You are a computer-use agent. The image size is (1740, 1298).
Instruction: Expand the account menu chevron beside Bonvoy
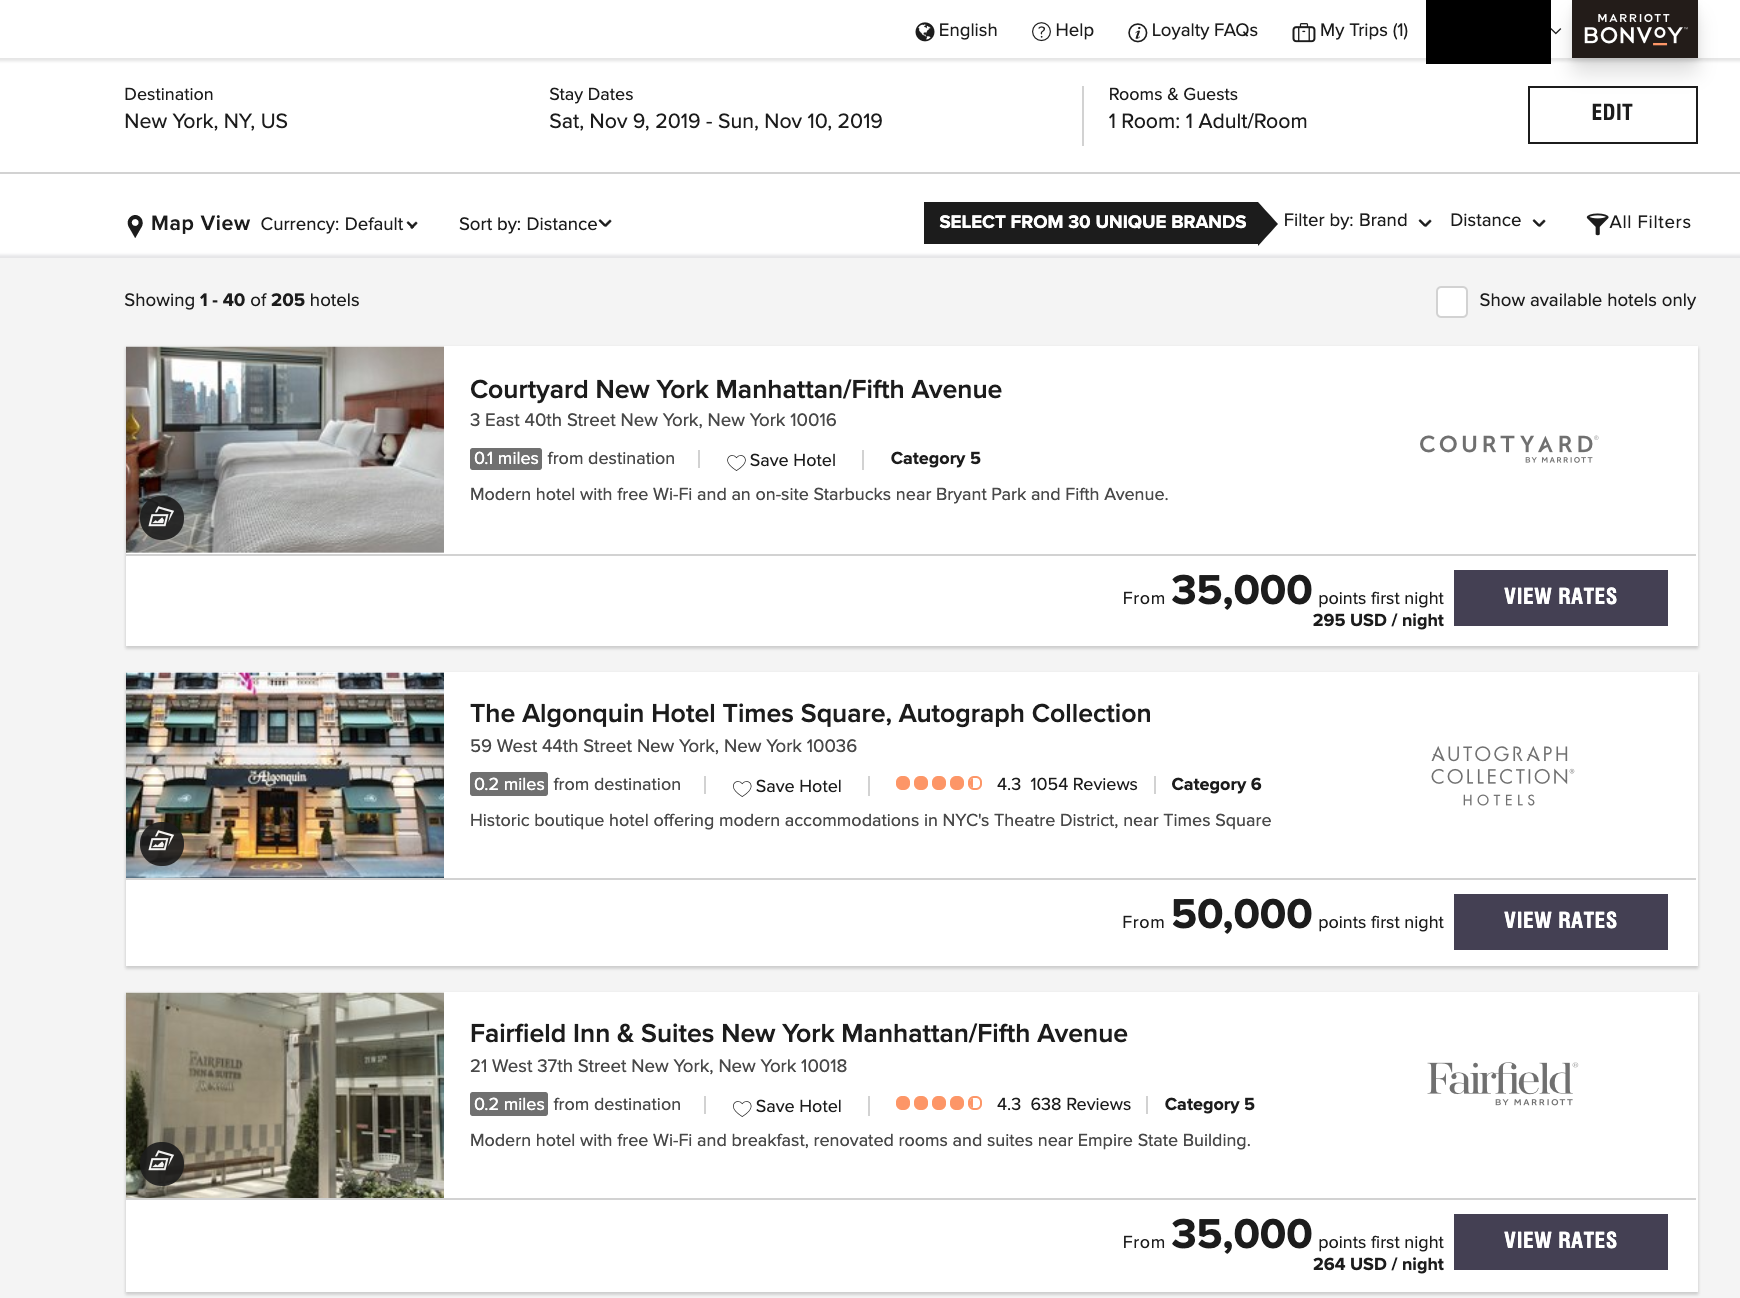[1555, 31]
